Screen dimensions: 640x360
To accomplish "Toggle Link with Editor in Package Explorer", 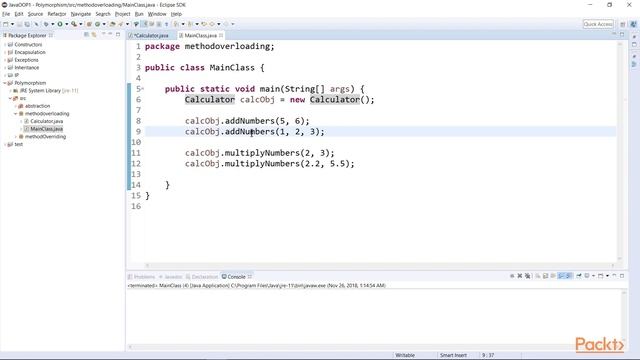I will click(94, 35).
